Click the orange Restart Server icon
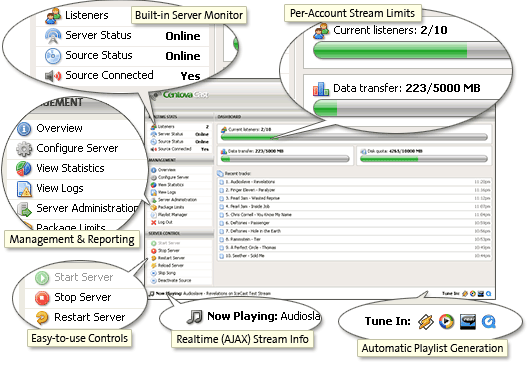 tap(42, 317)
